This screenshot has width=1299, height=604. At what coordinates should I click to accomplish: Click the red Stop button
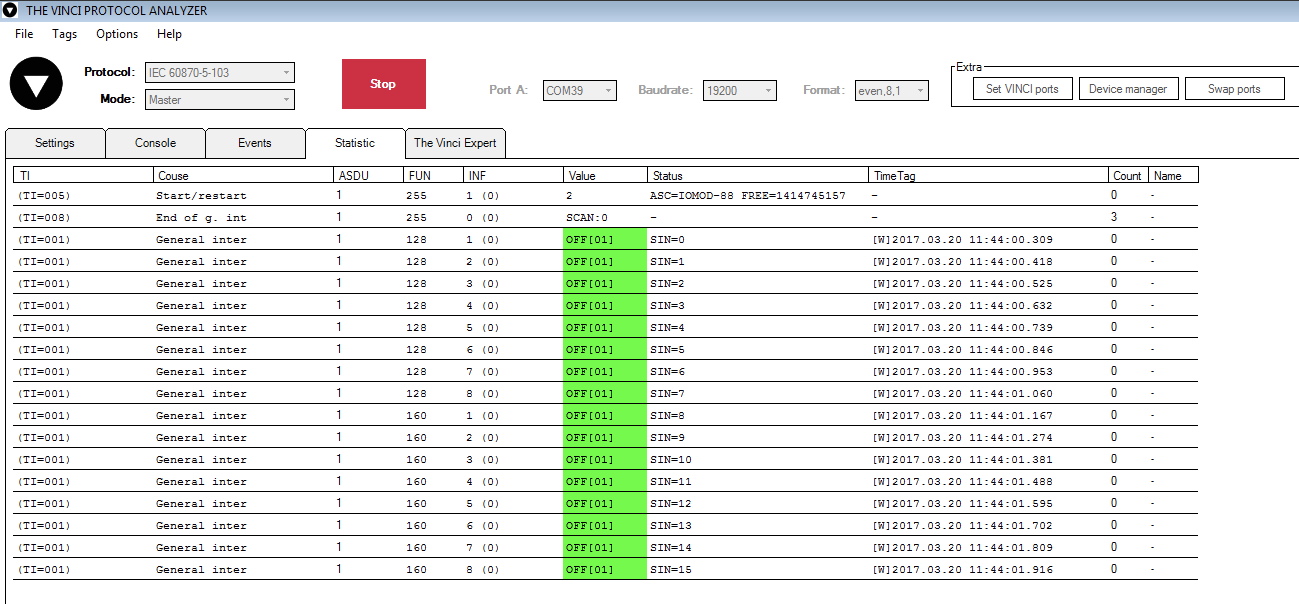coord(383,84)
